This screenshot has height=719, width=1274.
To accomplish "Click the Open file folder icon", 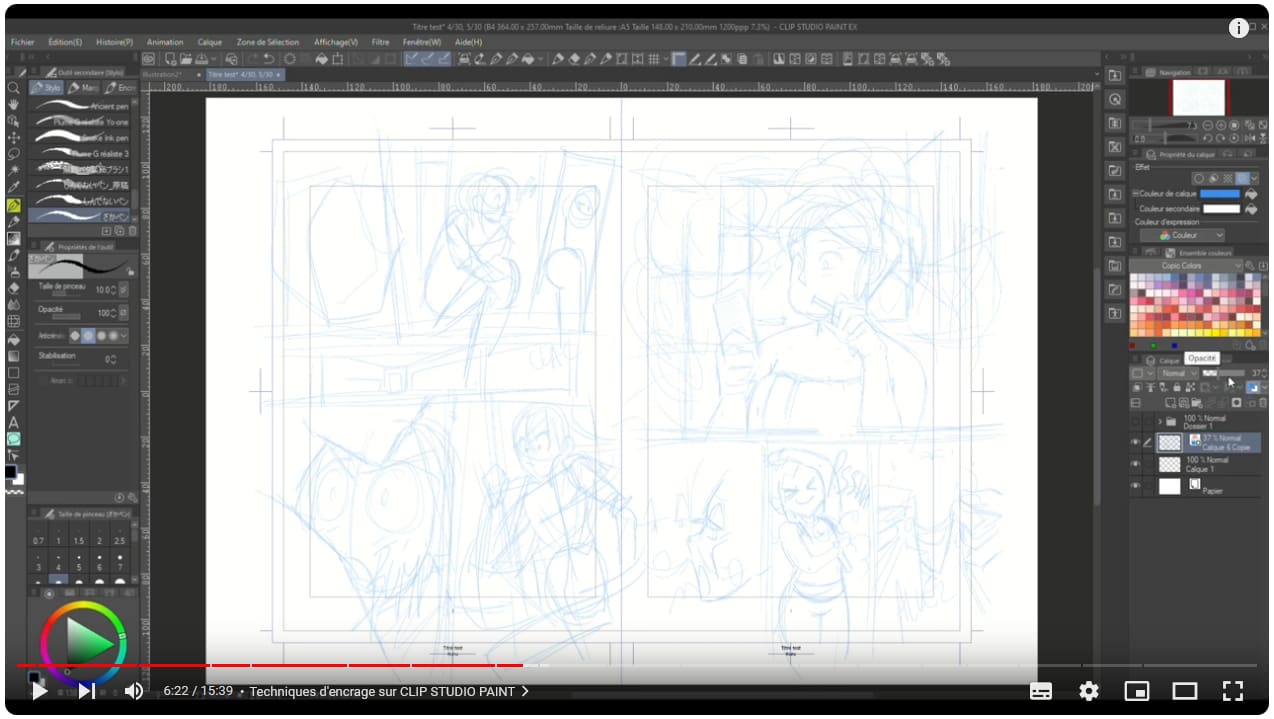I will [x=186, y=59].
